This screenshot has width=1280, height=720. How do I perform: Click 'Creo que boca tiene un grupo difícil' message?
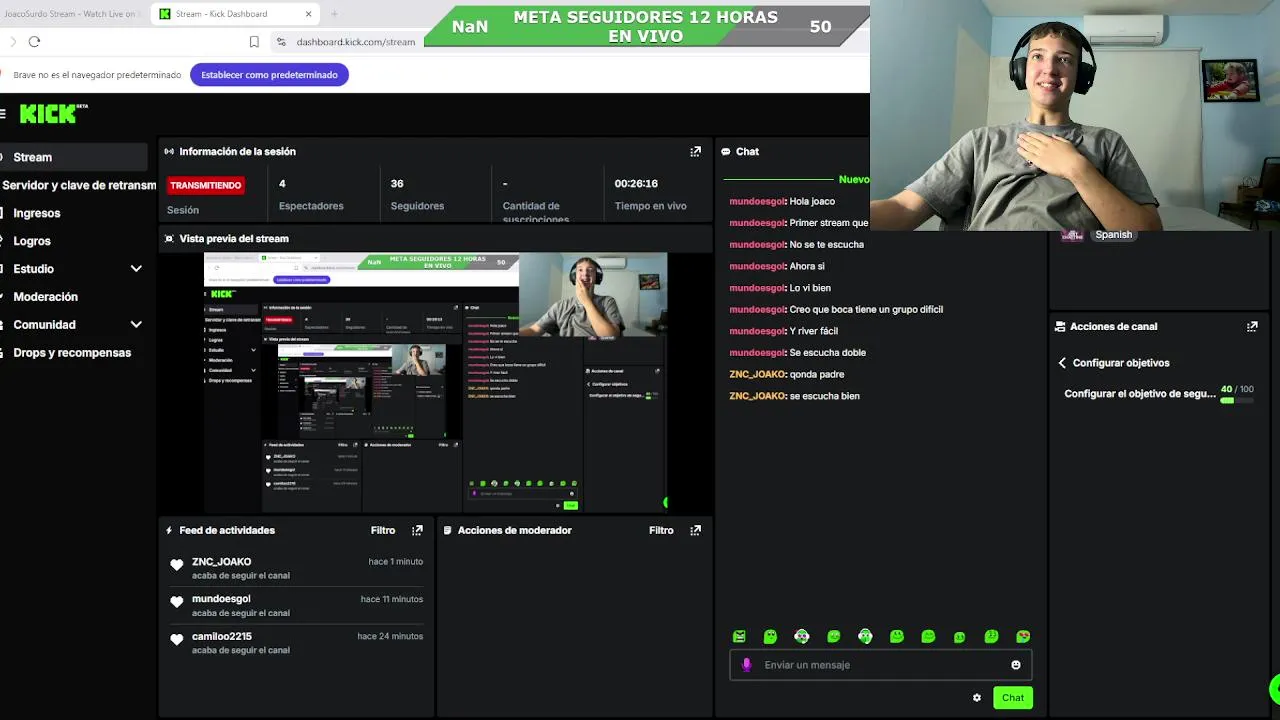(866, 309)
